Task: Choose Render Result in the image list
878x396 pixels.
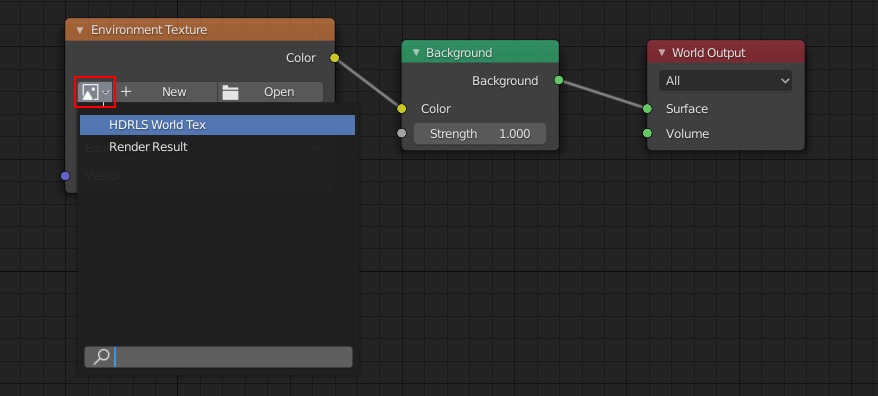Action: [x=217, y=147]
